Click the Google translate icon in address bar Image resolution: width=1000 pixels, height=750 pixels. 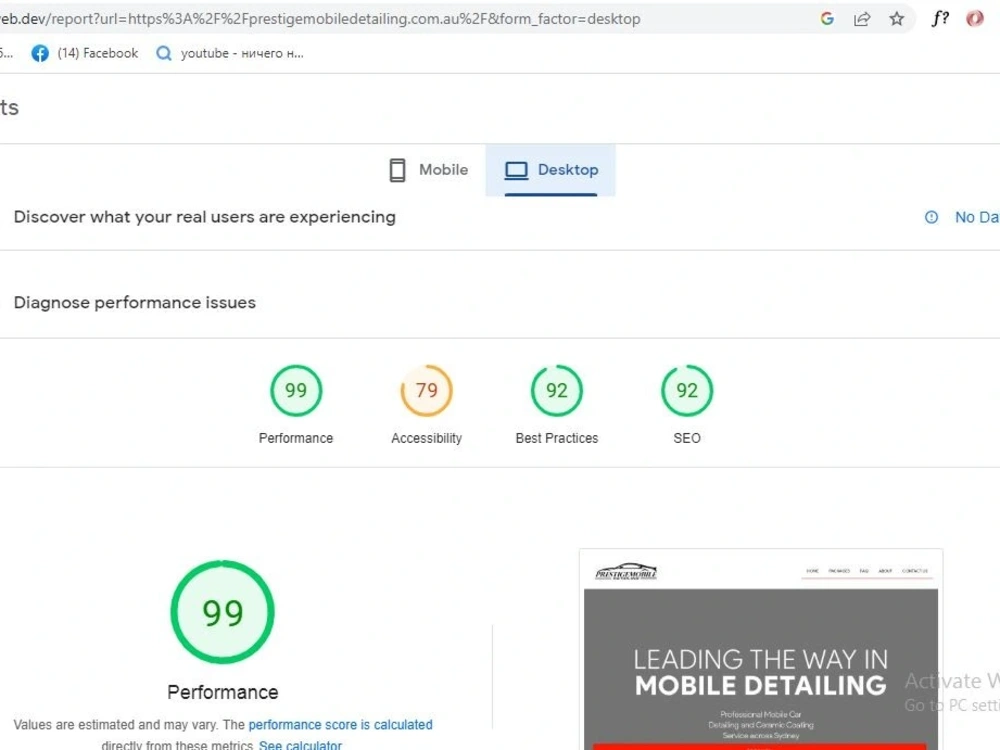(827, 18)
